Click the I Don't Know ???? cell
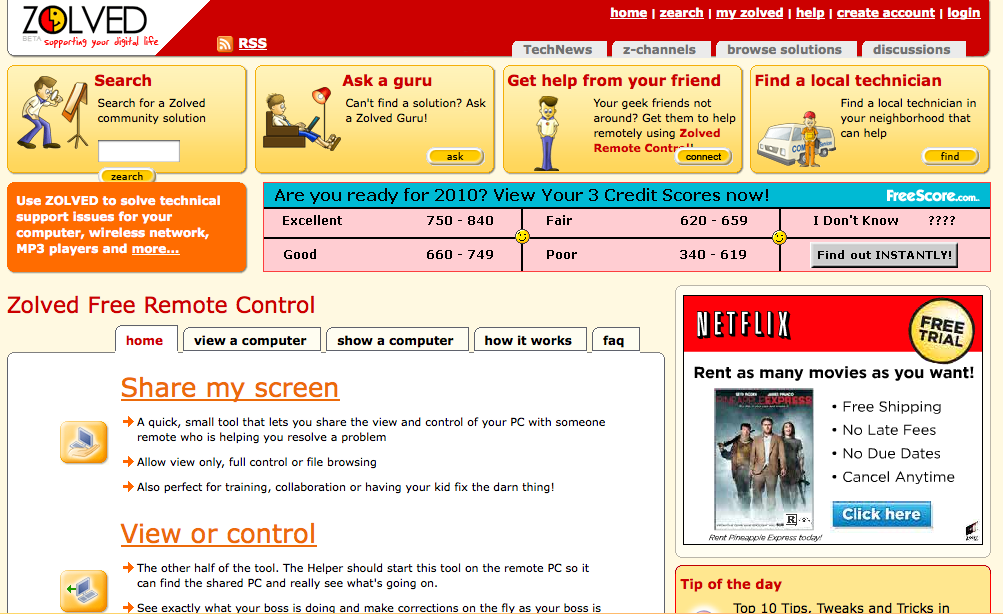 [885, 221]
